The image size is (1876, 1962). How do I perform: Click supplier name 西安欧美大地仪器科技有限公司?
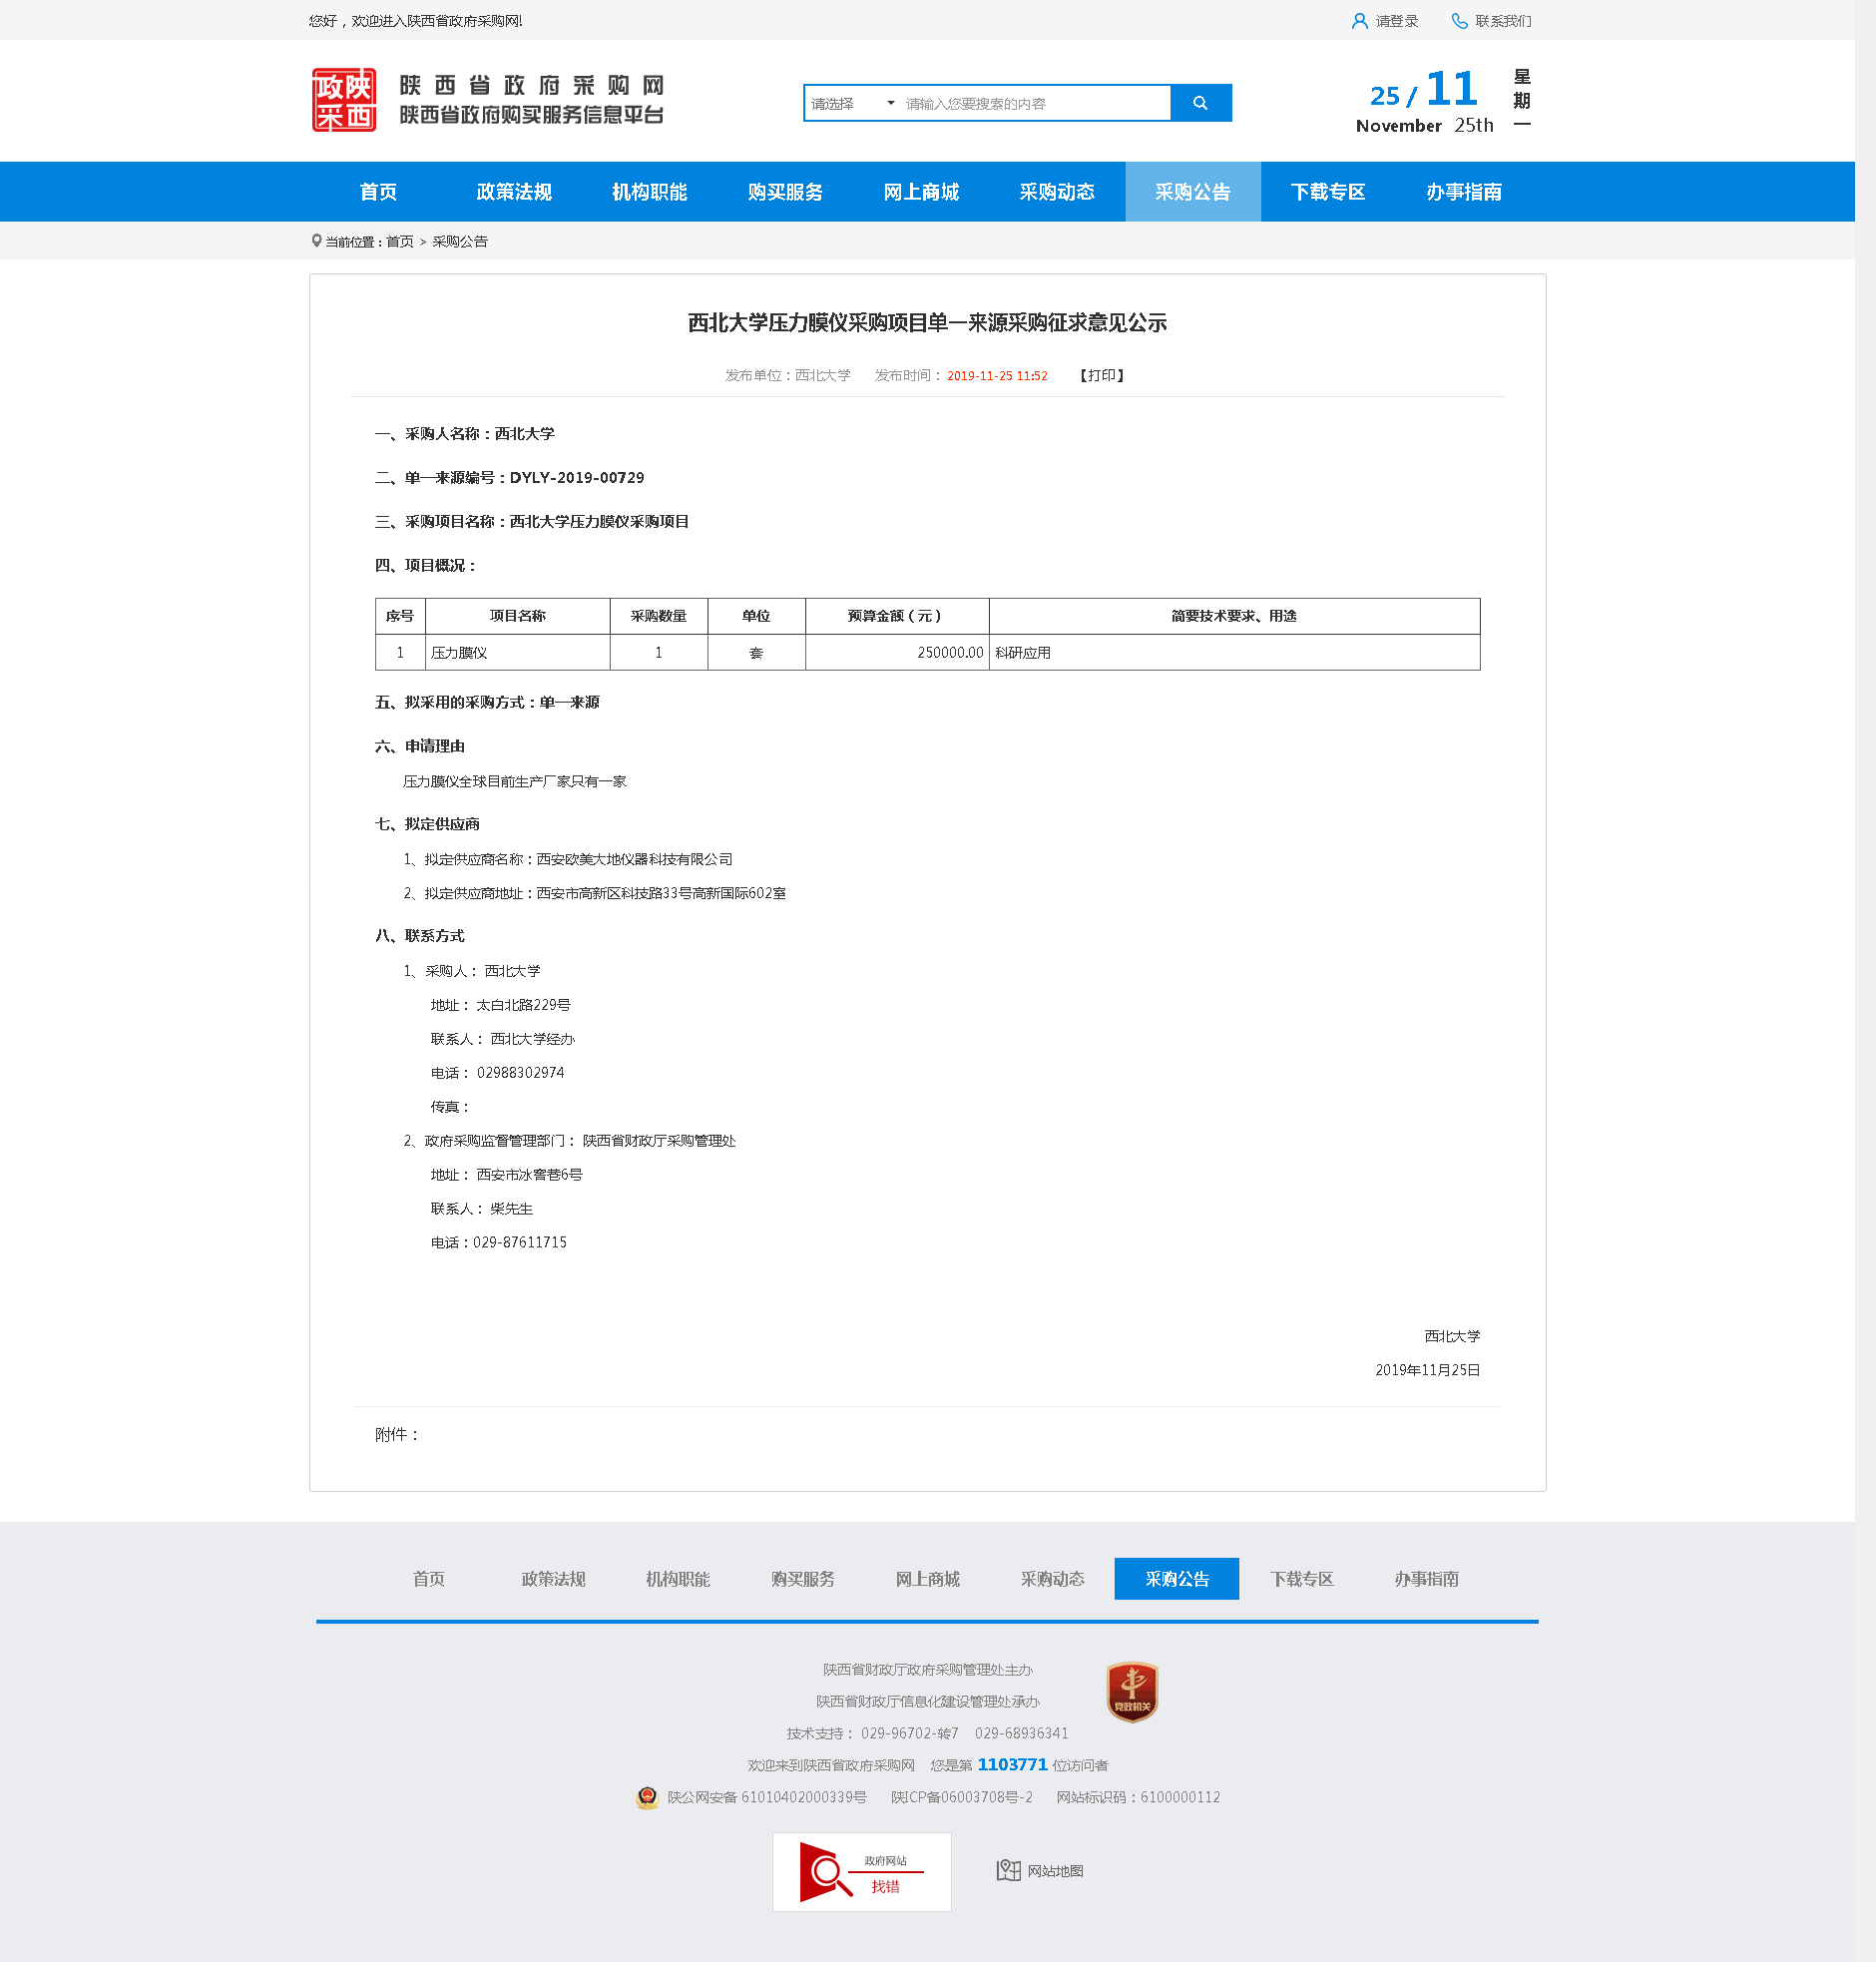635,859
